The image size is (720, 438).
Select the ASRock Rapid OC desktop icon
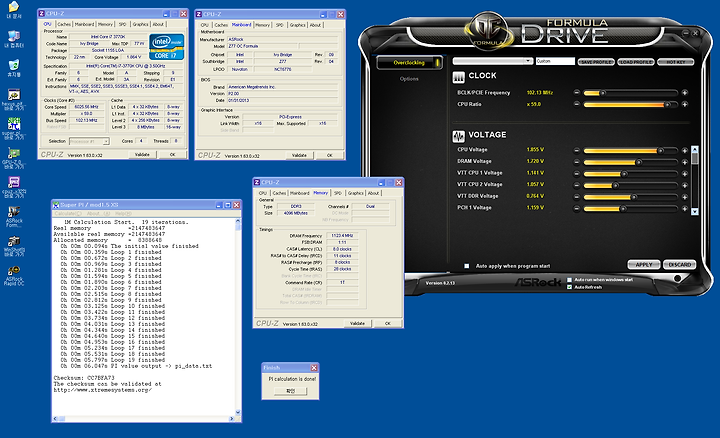click(14, 275)
